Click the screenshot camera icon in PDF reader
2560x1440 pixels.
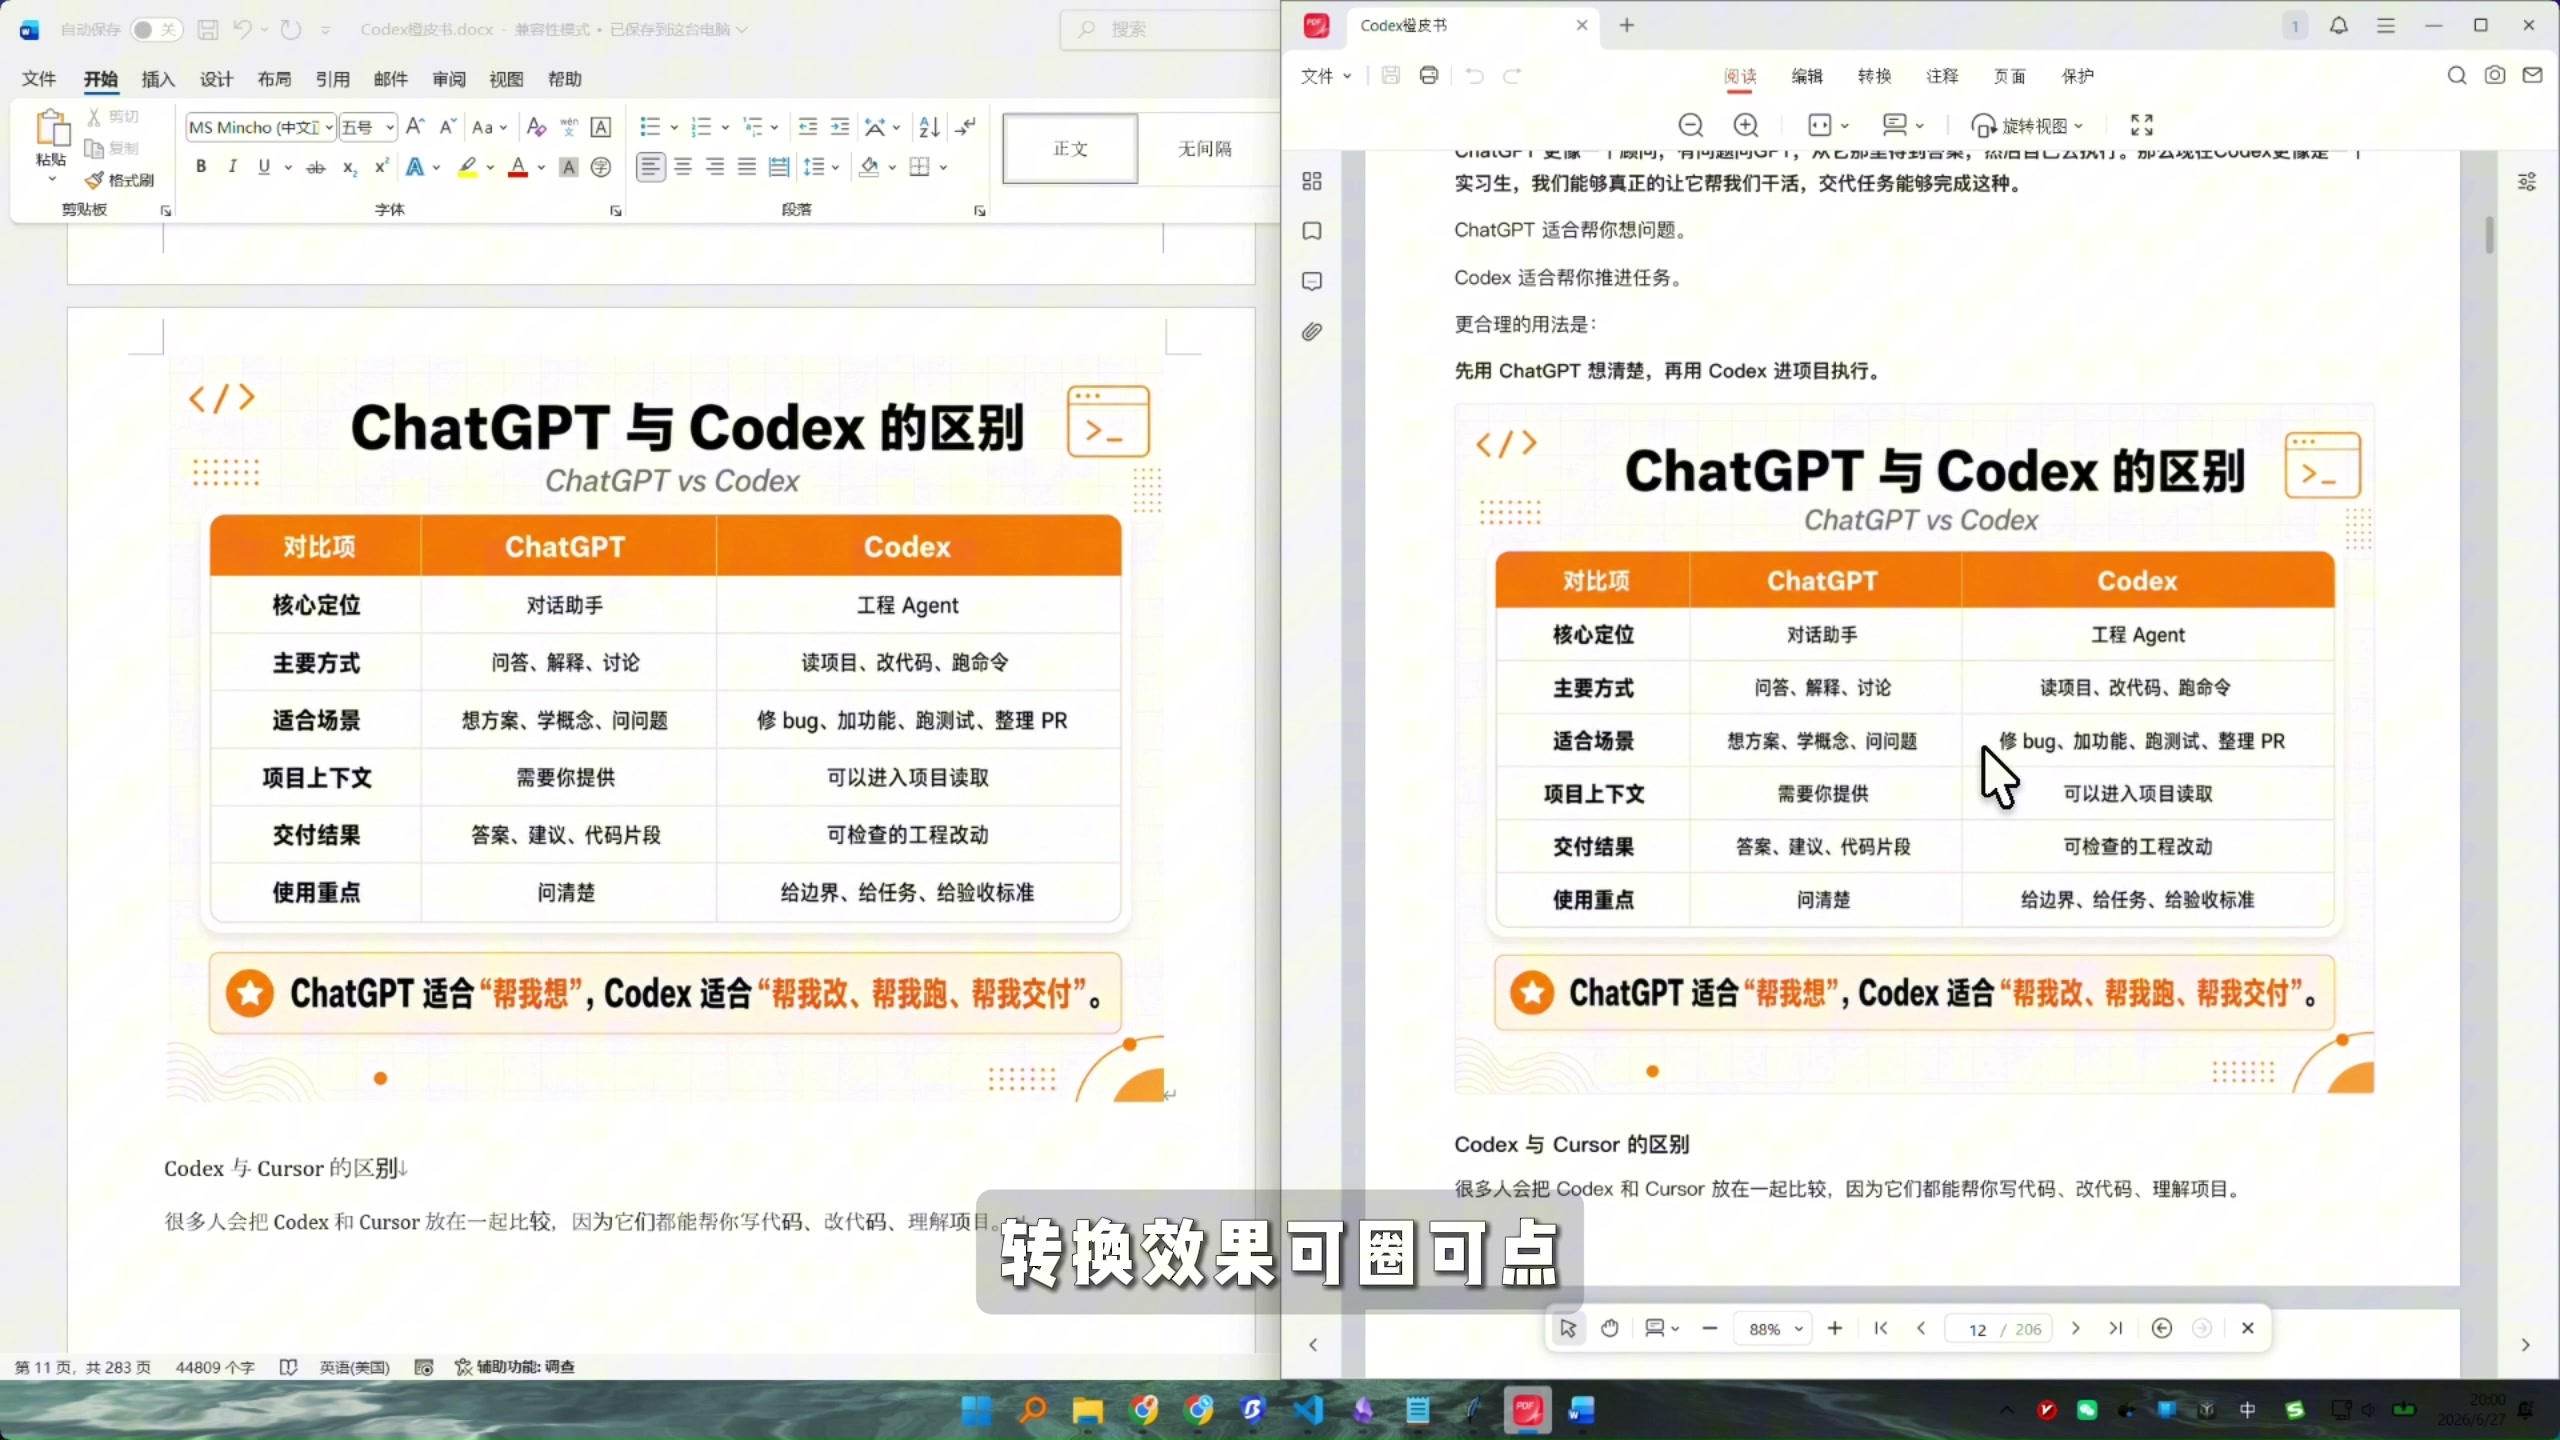[x=2495, y=76]
